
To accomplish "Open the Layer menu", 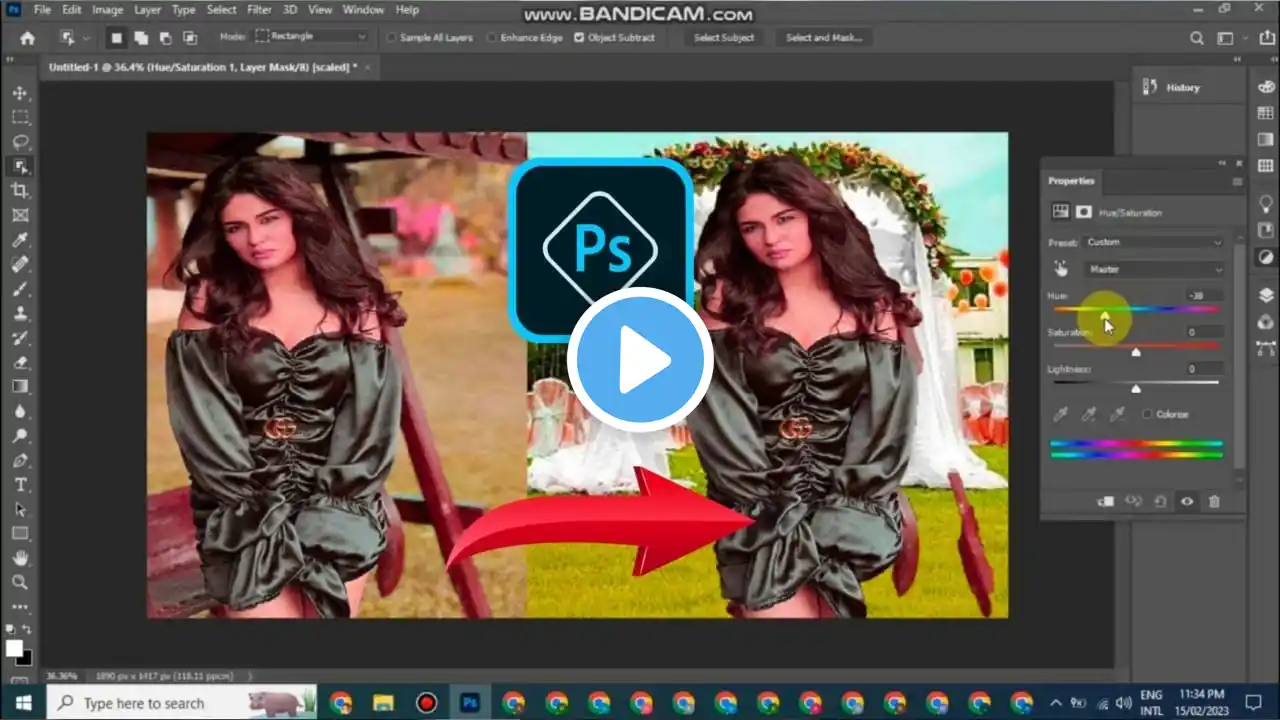I will [148, 10].
